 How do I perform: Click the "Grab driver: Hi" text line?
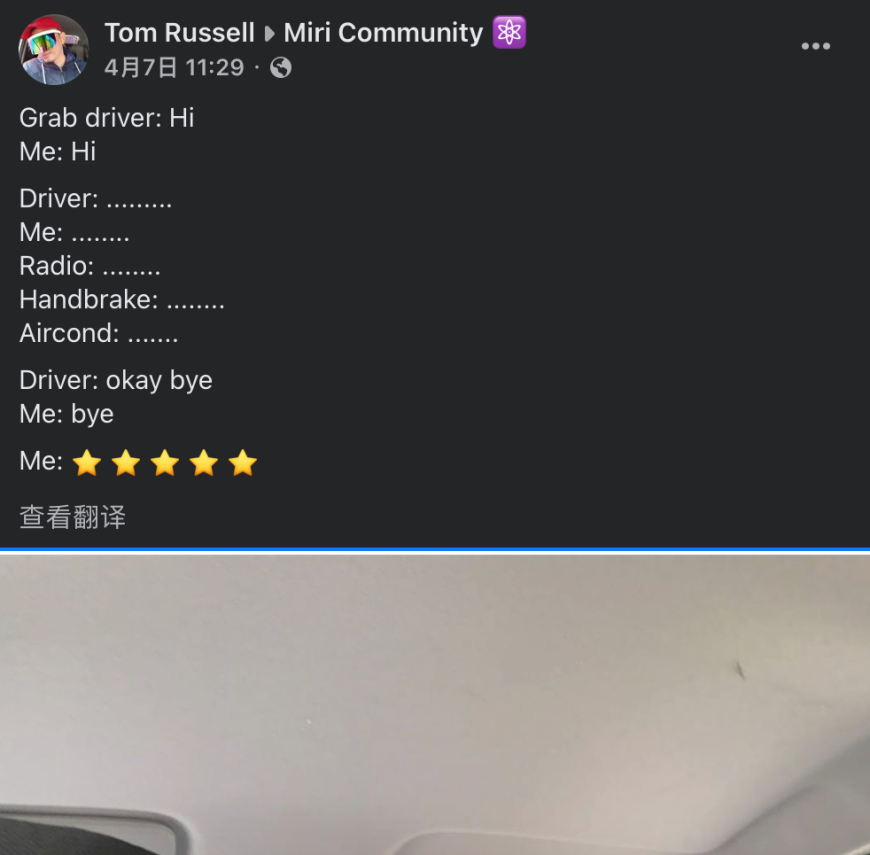(x=107, y=118)
